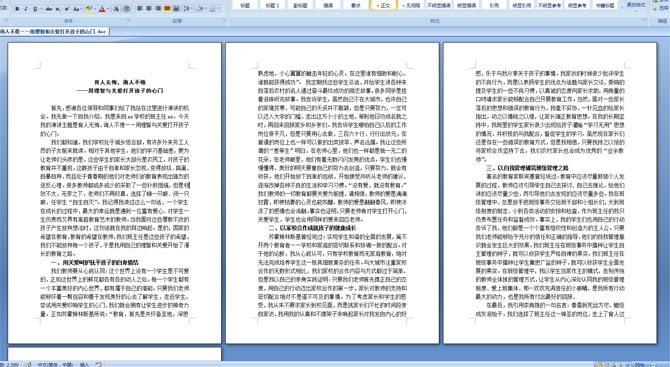This screenshot has height=367, width=670.
Task: Open highlight color dropdown arrow
Action: pos(95,9)
